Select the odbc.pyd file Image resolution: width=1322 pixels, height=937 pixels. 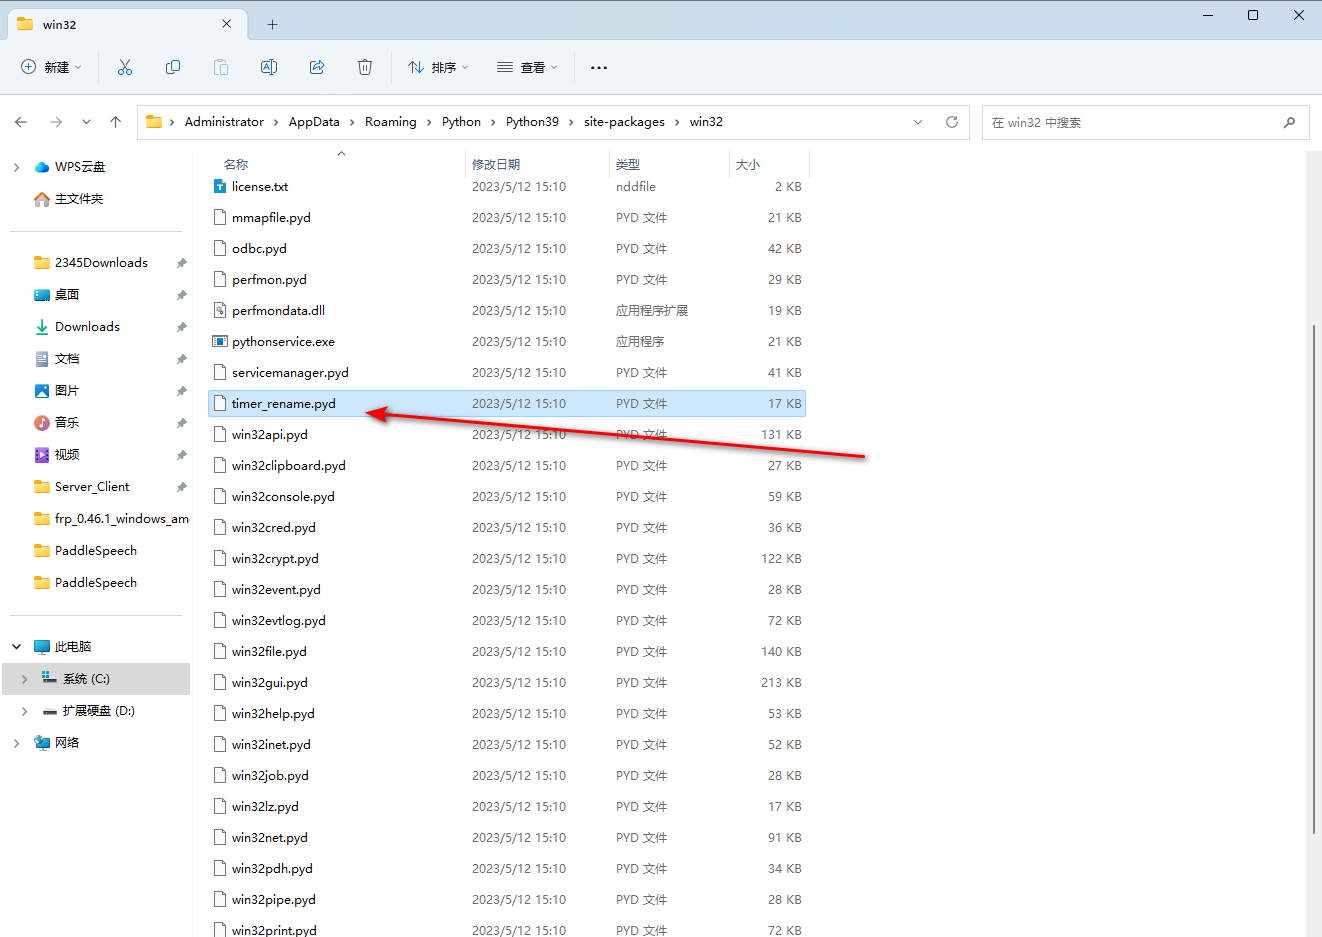(x=507, y=249)
